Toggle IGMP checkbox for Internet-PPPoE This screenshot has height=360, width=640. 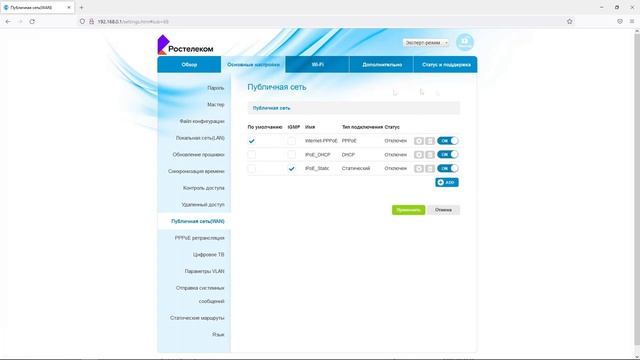(x=291, y=141)
